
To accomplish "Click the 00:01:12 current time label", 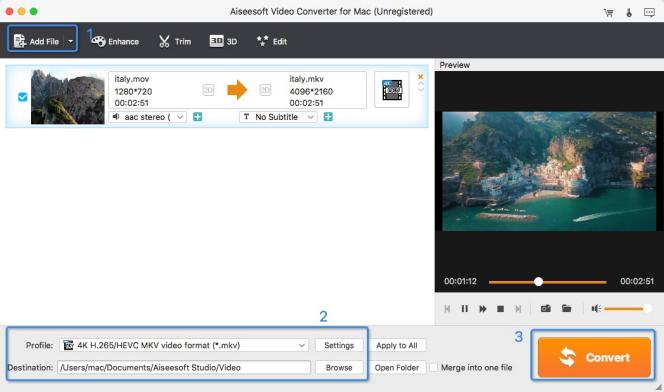I will pos(460,281).
